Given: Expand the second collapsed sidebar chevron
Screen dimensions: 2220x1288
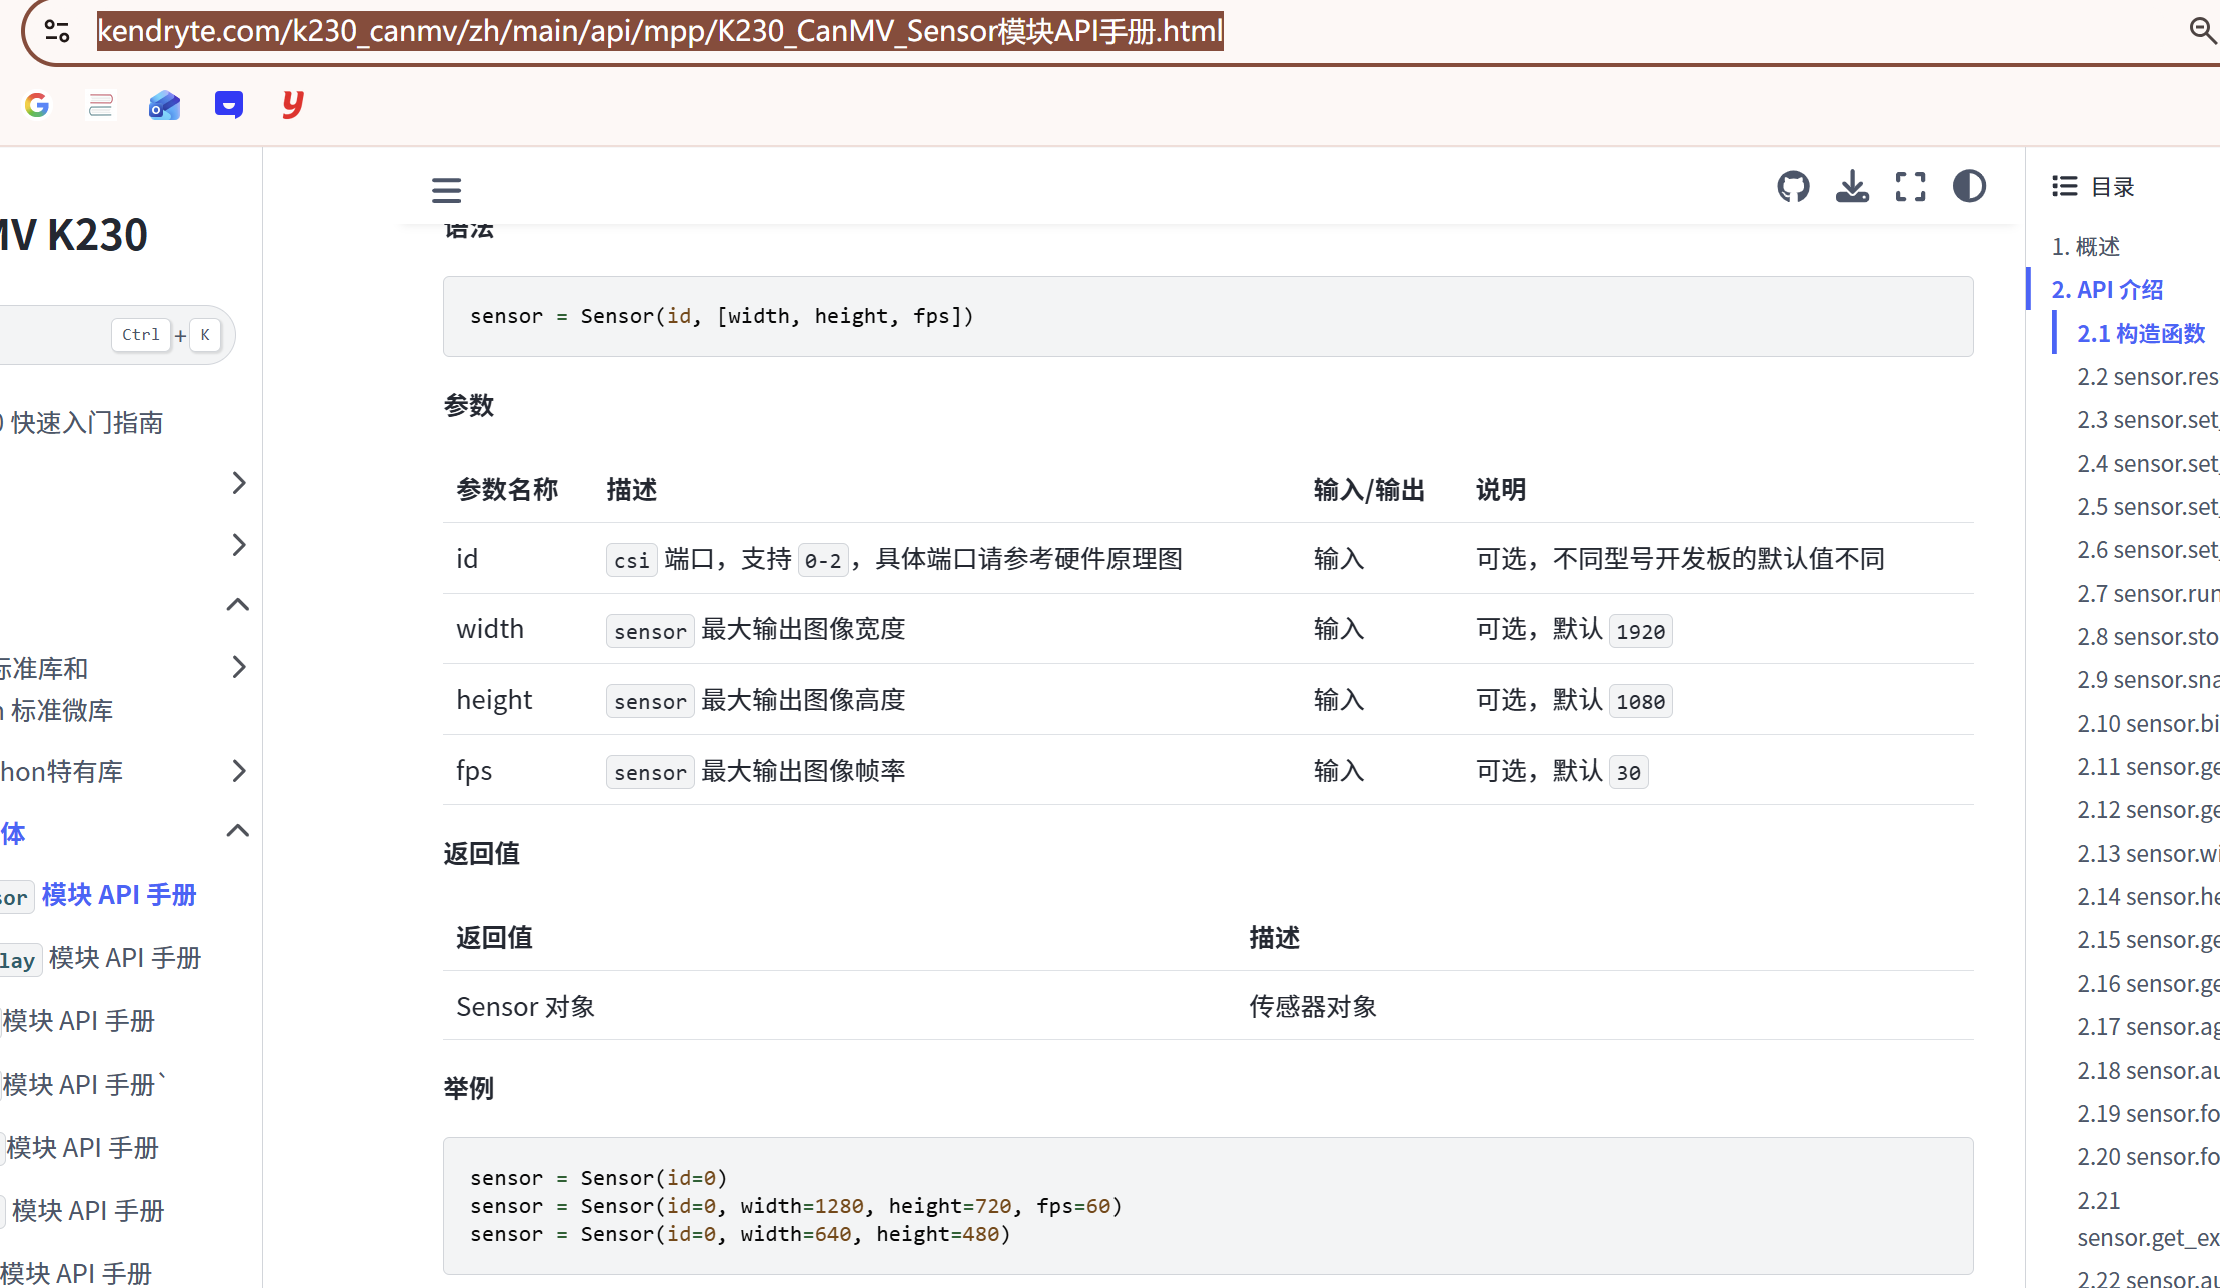Looking at the screenshot, I should (x=238, y=545).
